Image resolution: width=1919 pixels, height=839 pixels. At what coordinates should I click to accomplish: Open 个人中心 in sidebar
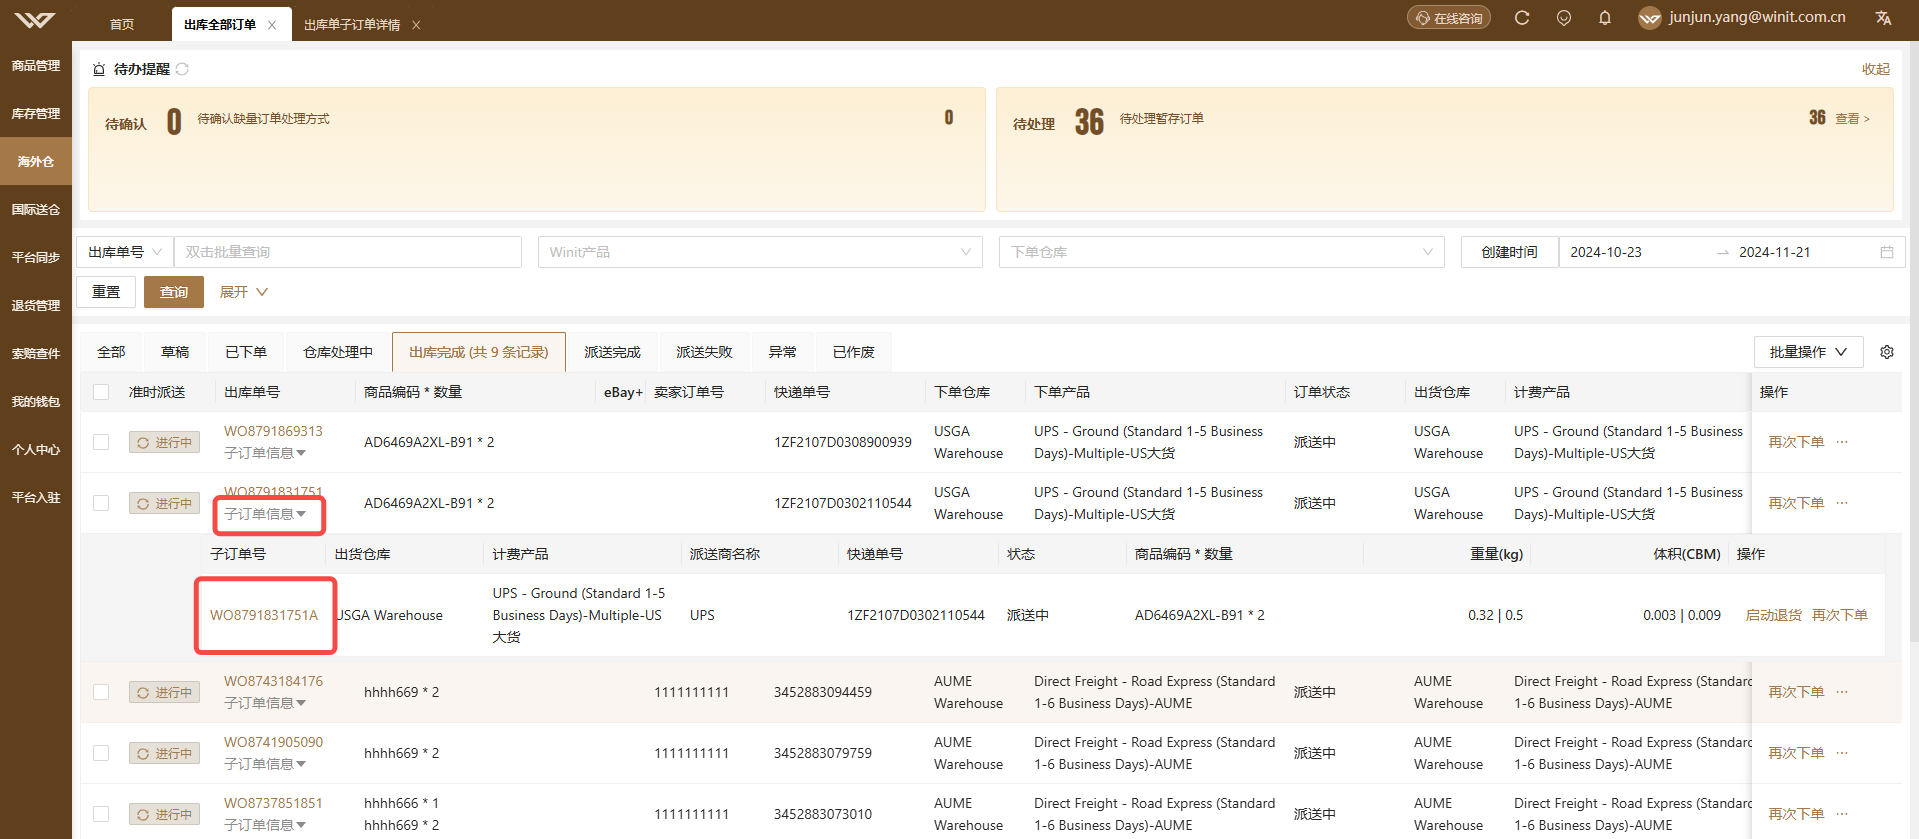tap(36, 449)
